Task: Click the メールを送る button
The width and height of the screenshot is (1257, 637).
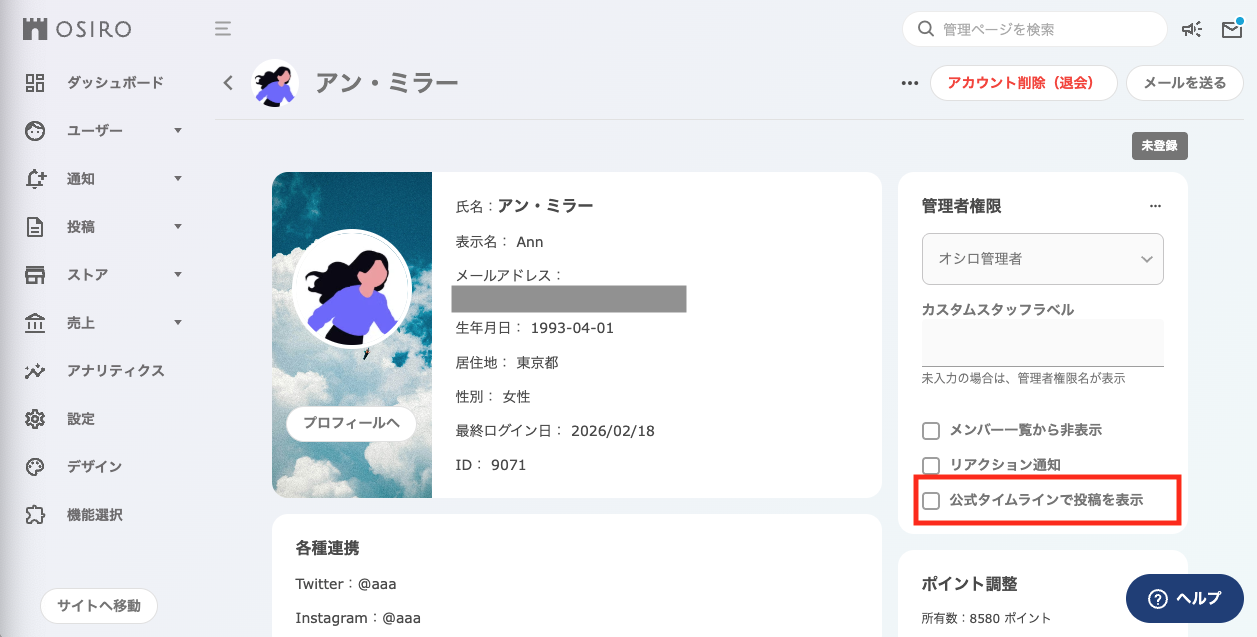Action: point(1184,83)
